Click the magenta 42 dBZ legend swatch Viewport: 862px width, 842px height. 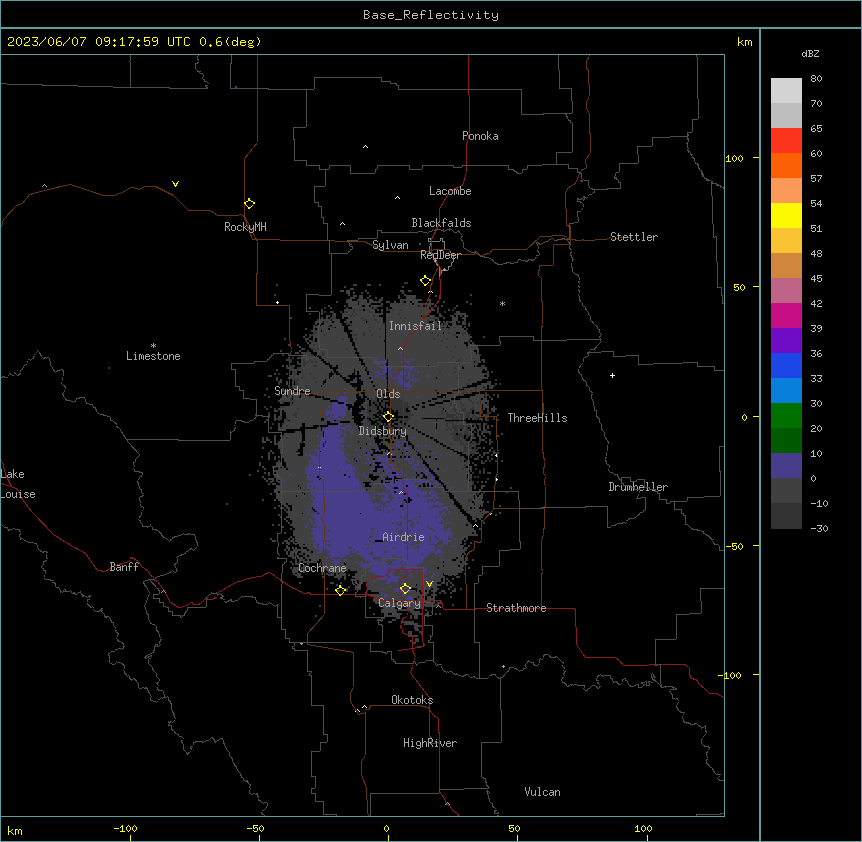[x=786, y=315]
